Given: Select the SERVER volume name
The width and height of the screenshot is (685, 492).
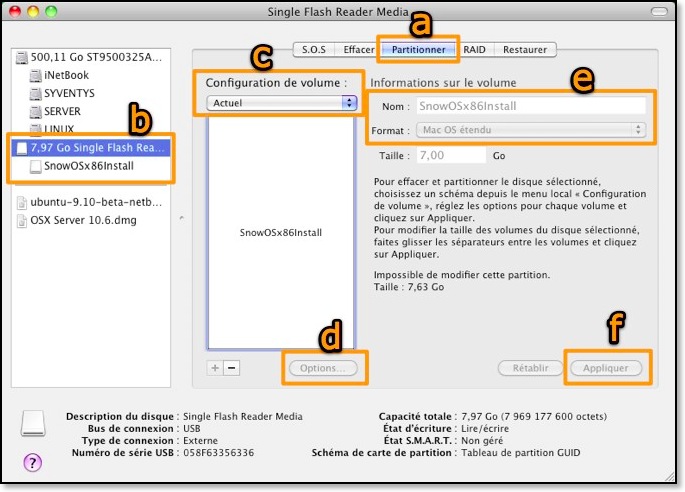Looking at the screenshot, I should (x=62, y=111).
